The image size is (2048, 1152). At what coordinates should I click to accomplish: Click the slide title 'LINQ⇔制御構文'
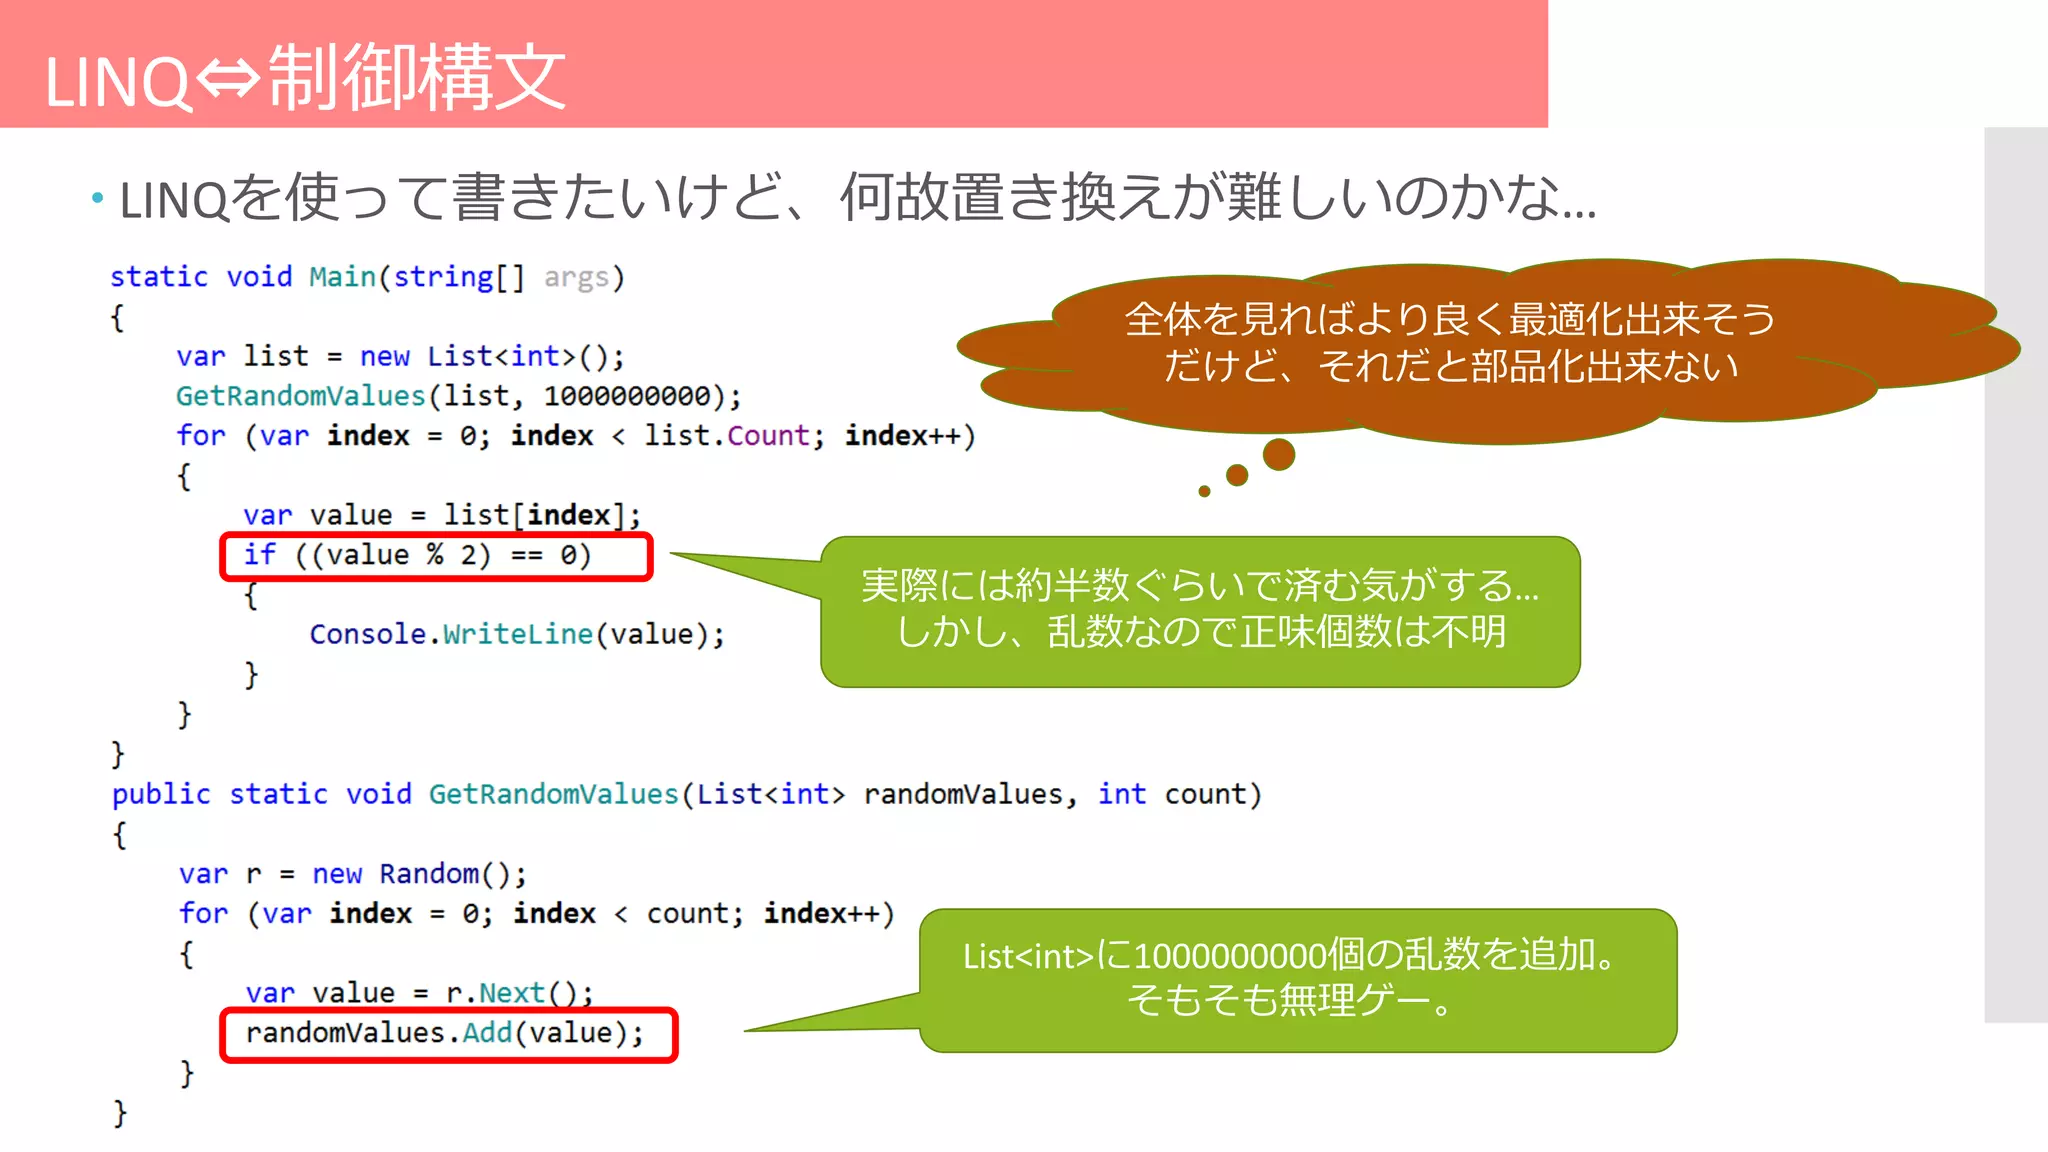[x=305, y=78]
